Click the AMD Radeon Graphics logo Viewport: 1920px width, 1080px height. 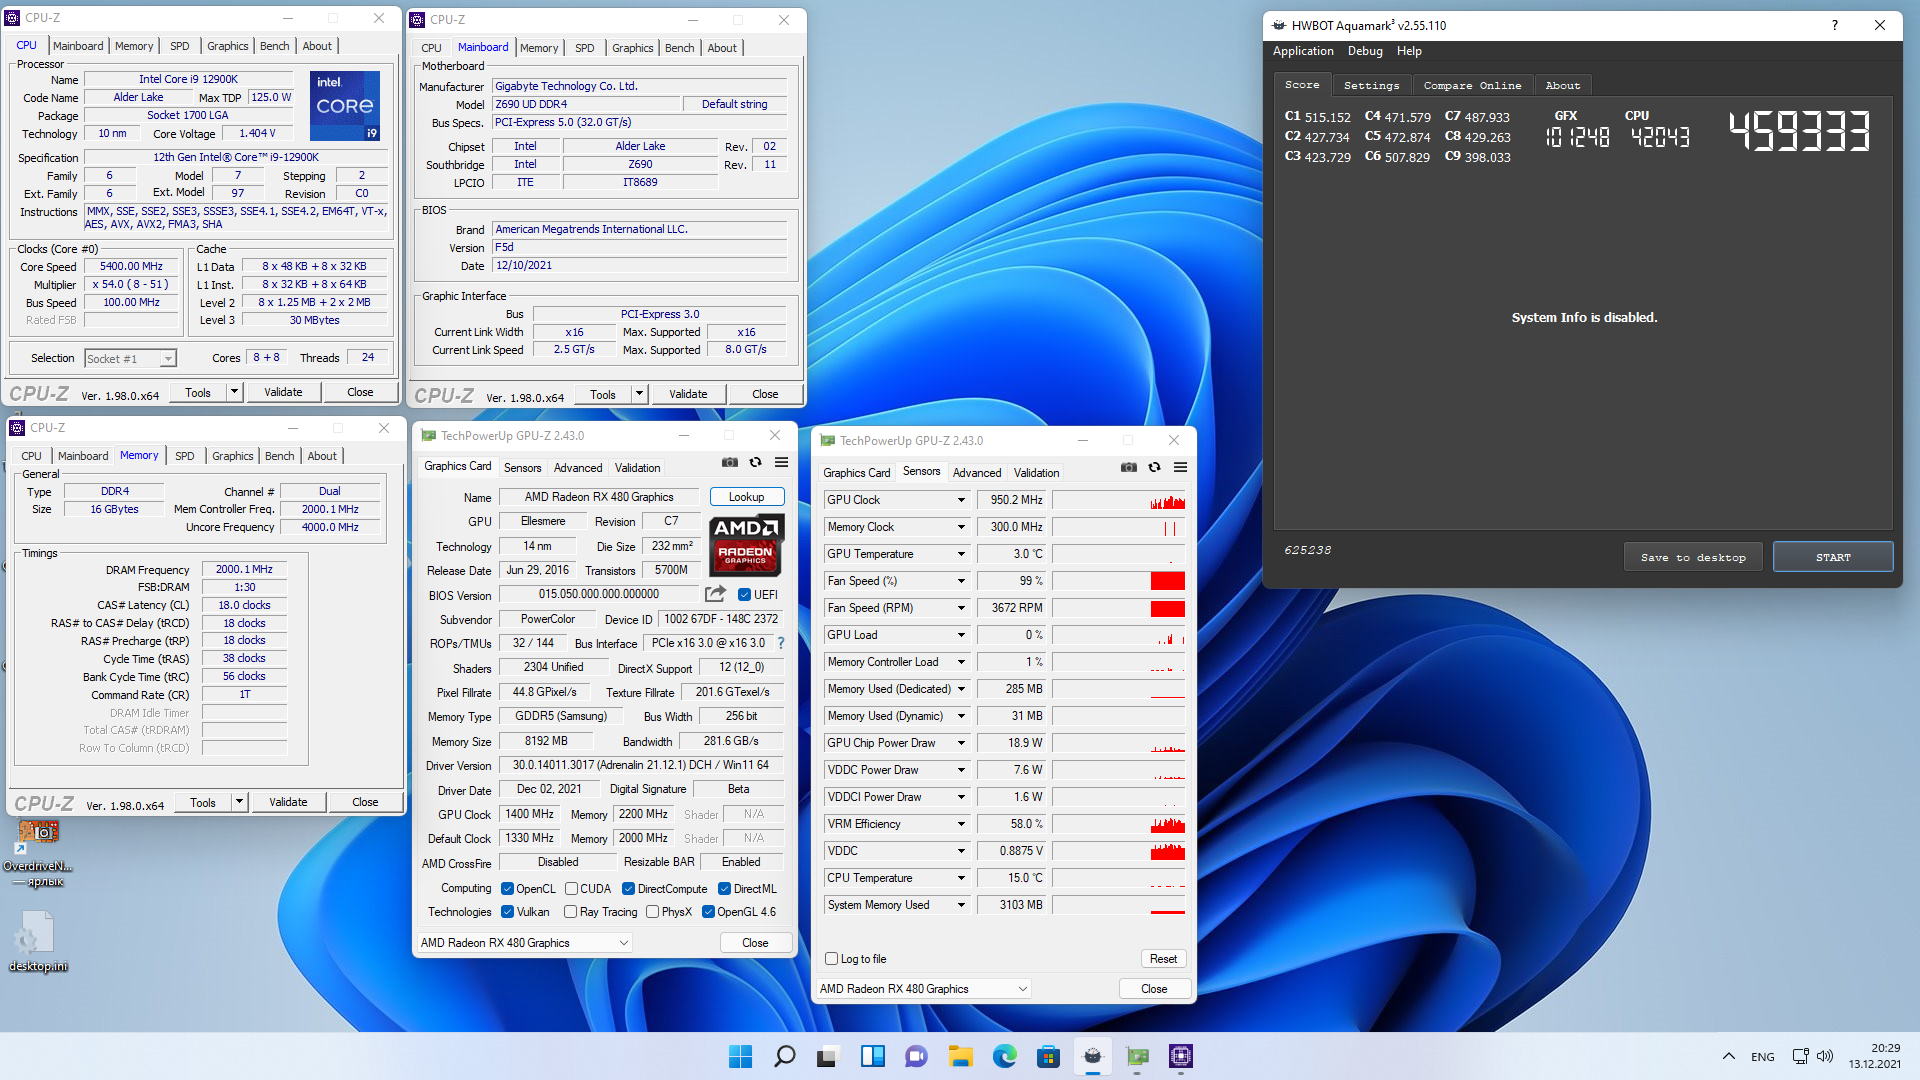pos(746,544)
